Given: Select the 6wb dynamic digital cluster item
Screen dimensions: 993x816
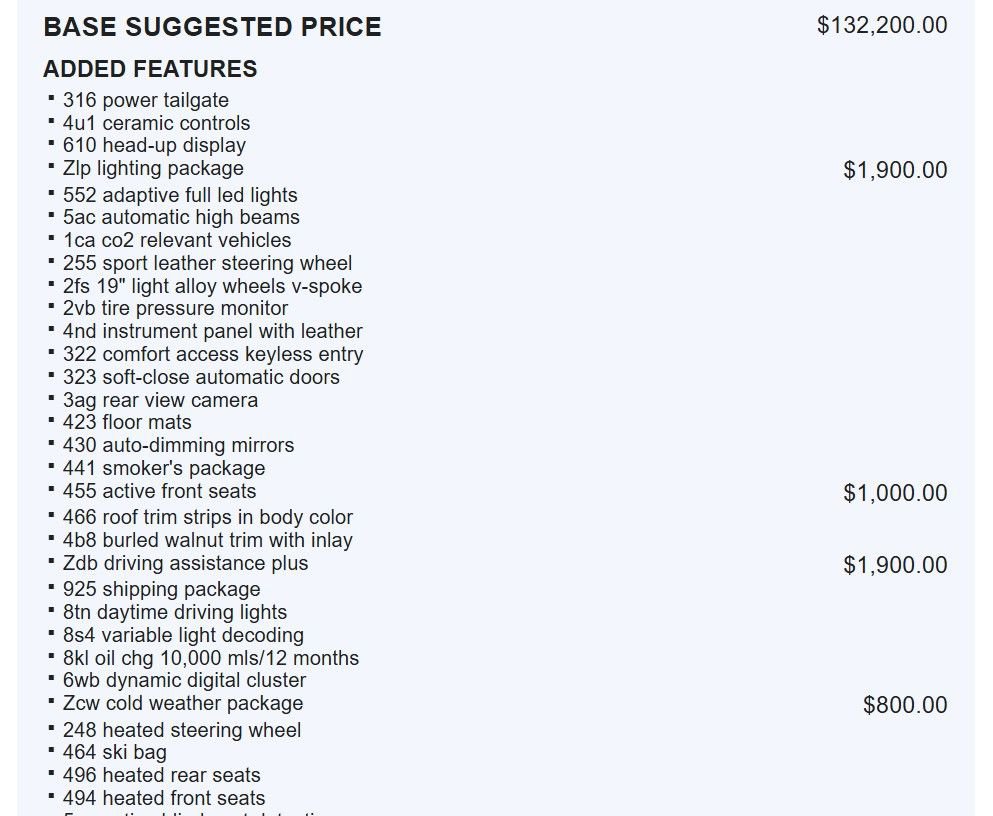Looking at the screenshot, I should tap(184, 681).
